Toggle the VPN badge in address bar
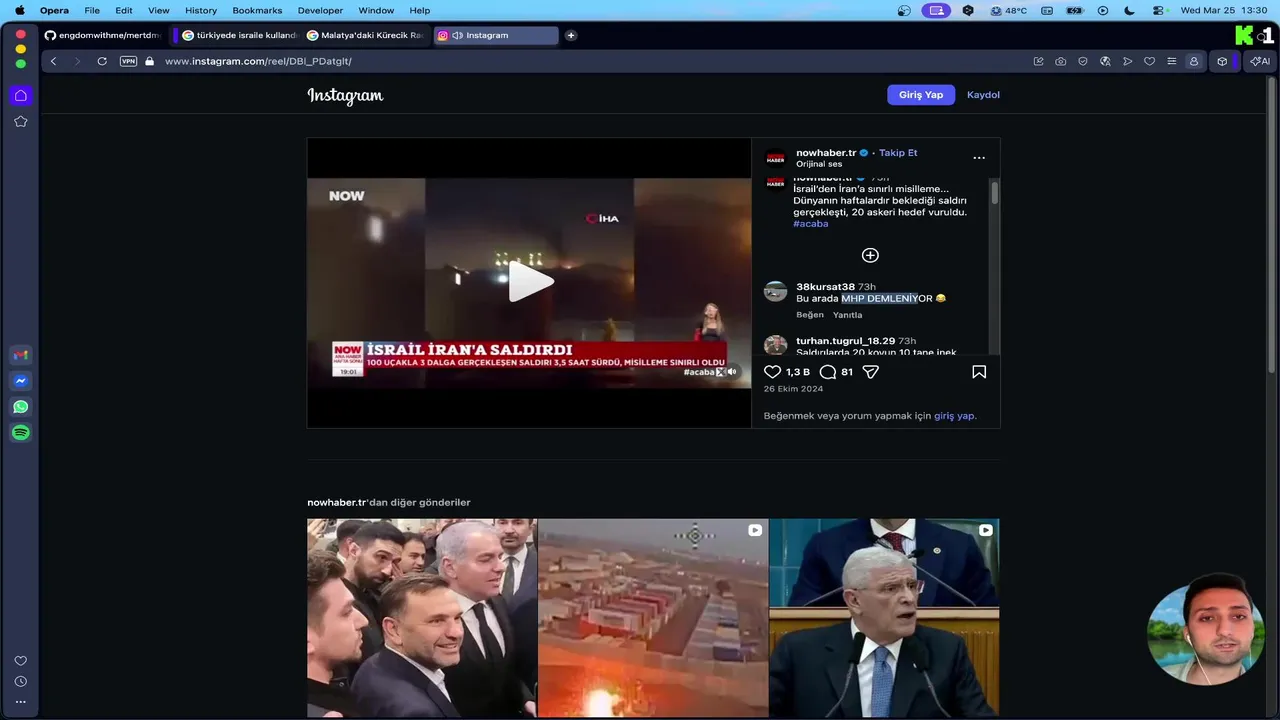 coord(128,61)
